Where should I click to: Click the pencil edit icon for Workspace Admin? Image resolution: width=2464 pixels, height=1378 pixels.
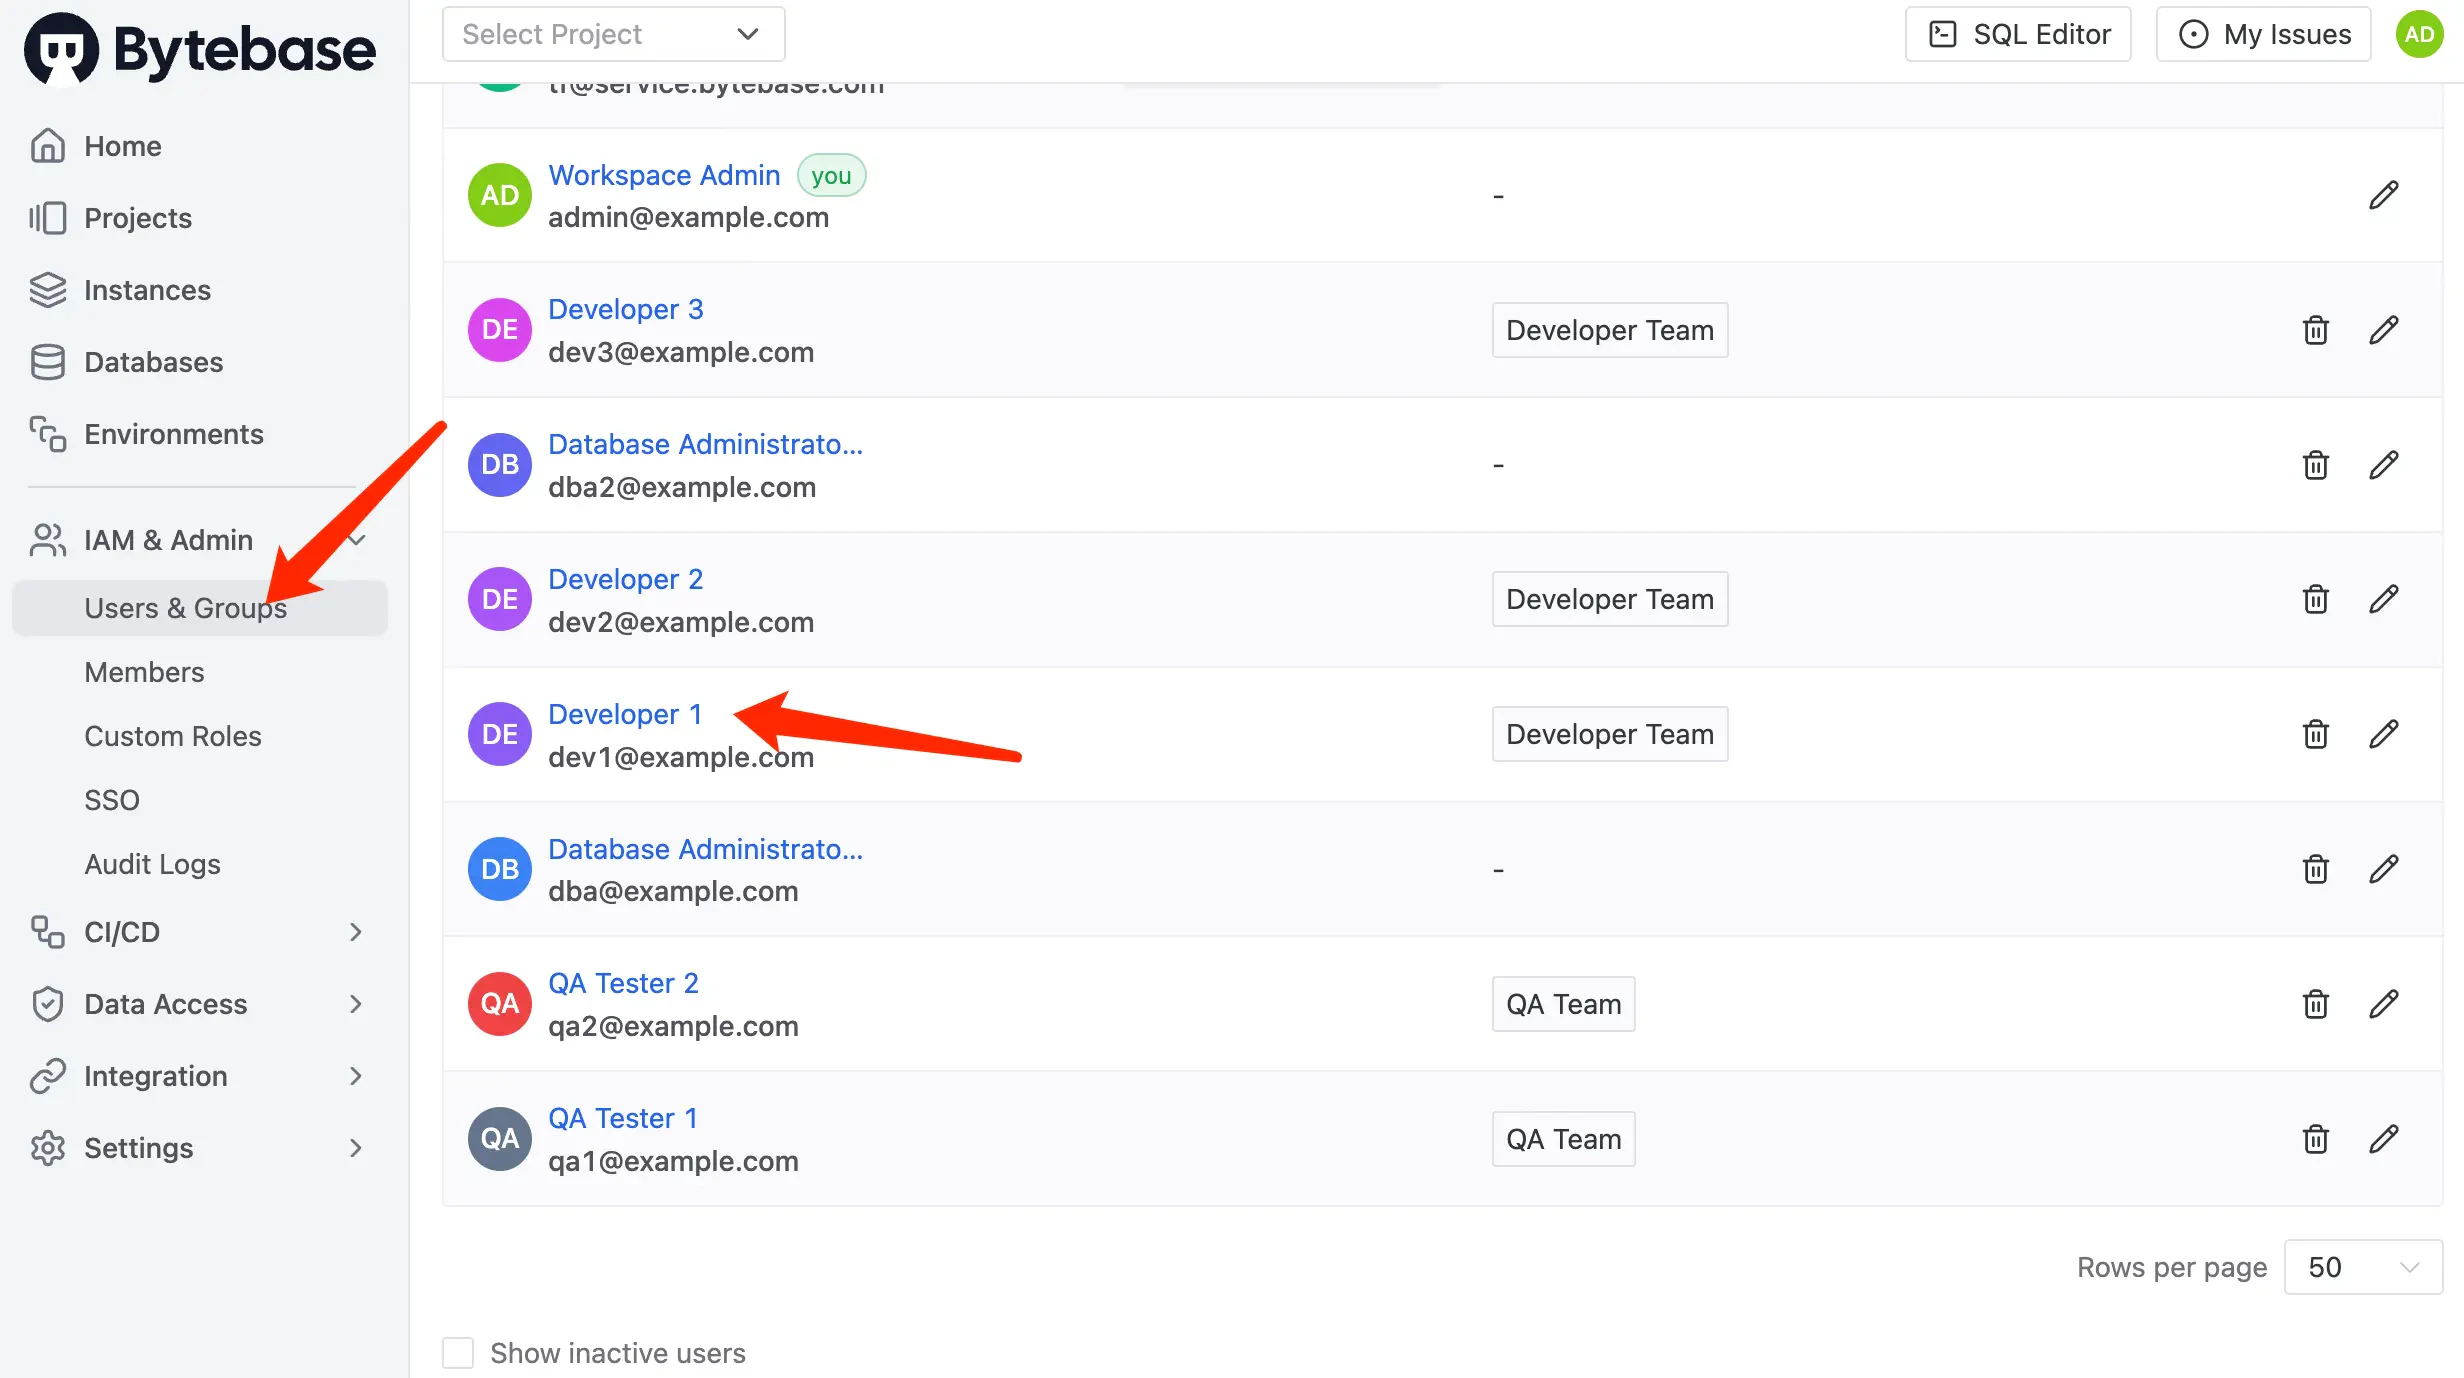(x=2383, y=195)
